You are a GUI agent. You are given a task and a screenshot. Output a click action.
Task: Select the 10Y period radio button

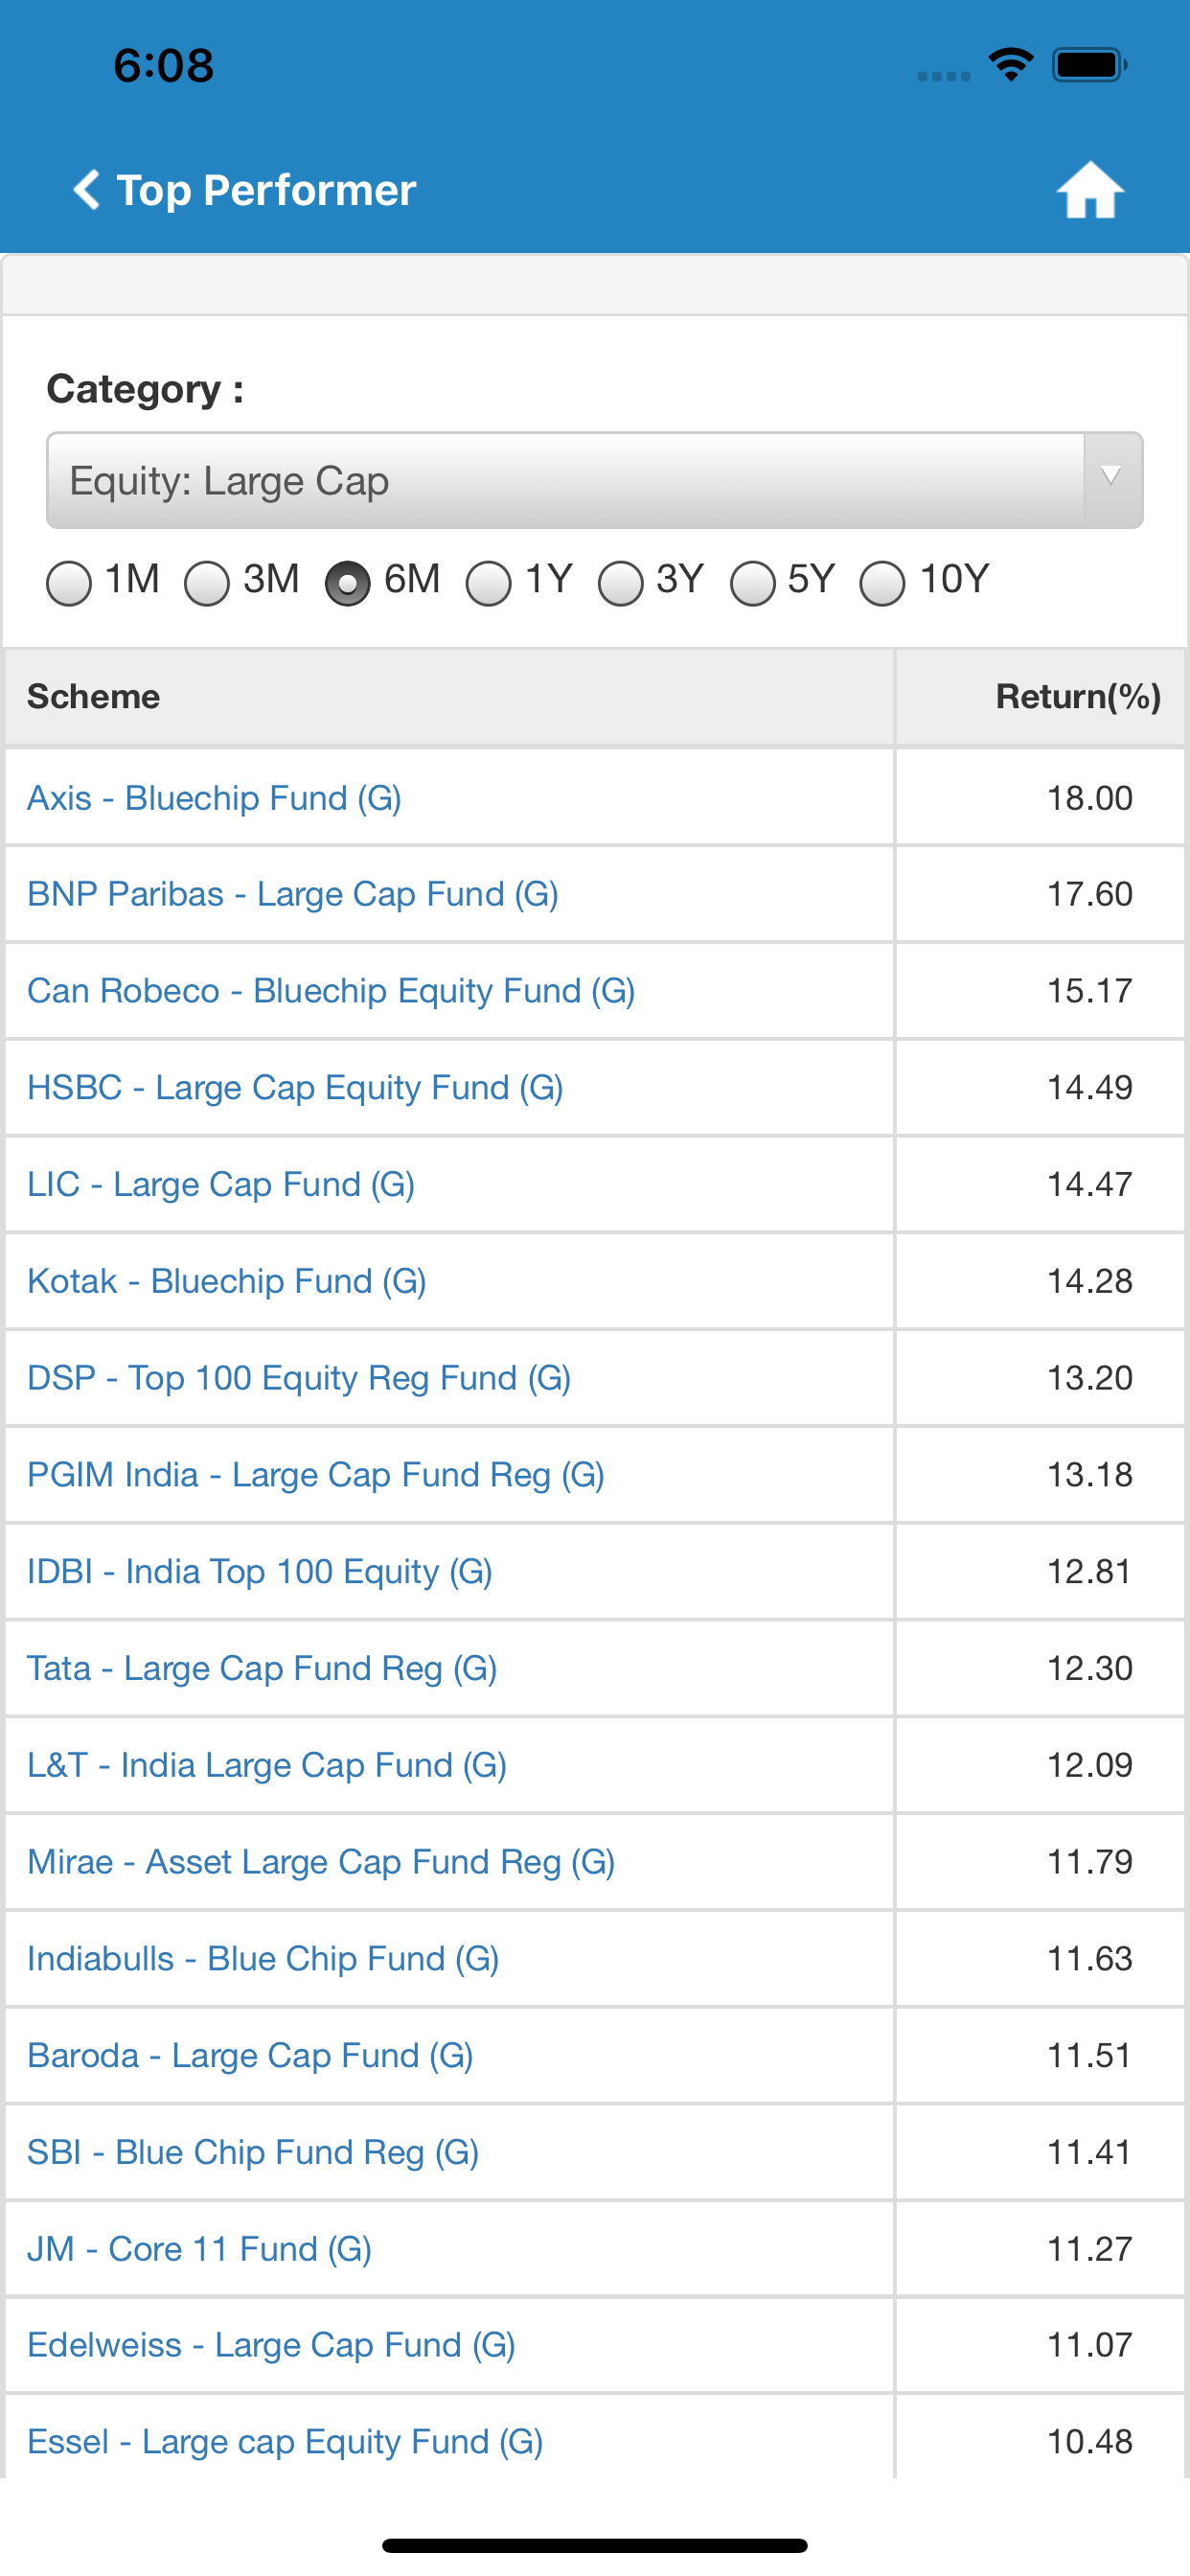(x=882, y=583)
